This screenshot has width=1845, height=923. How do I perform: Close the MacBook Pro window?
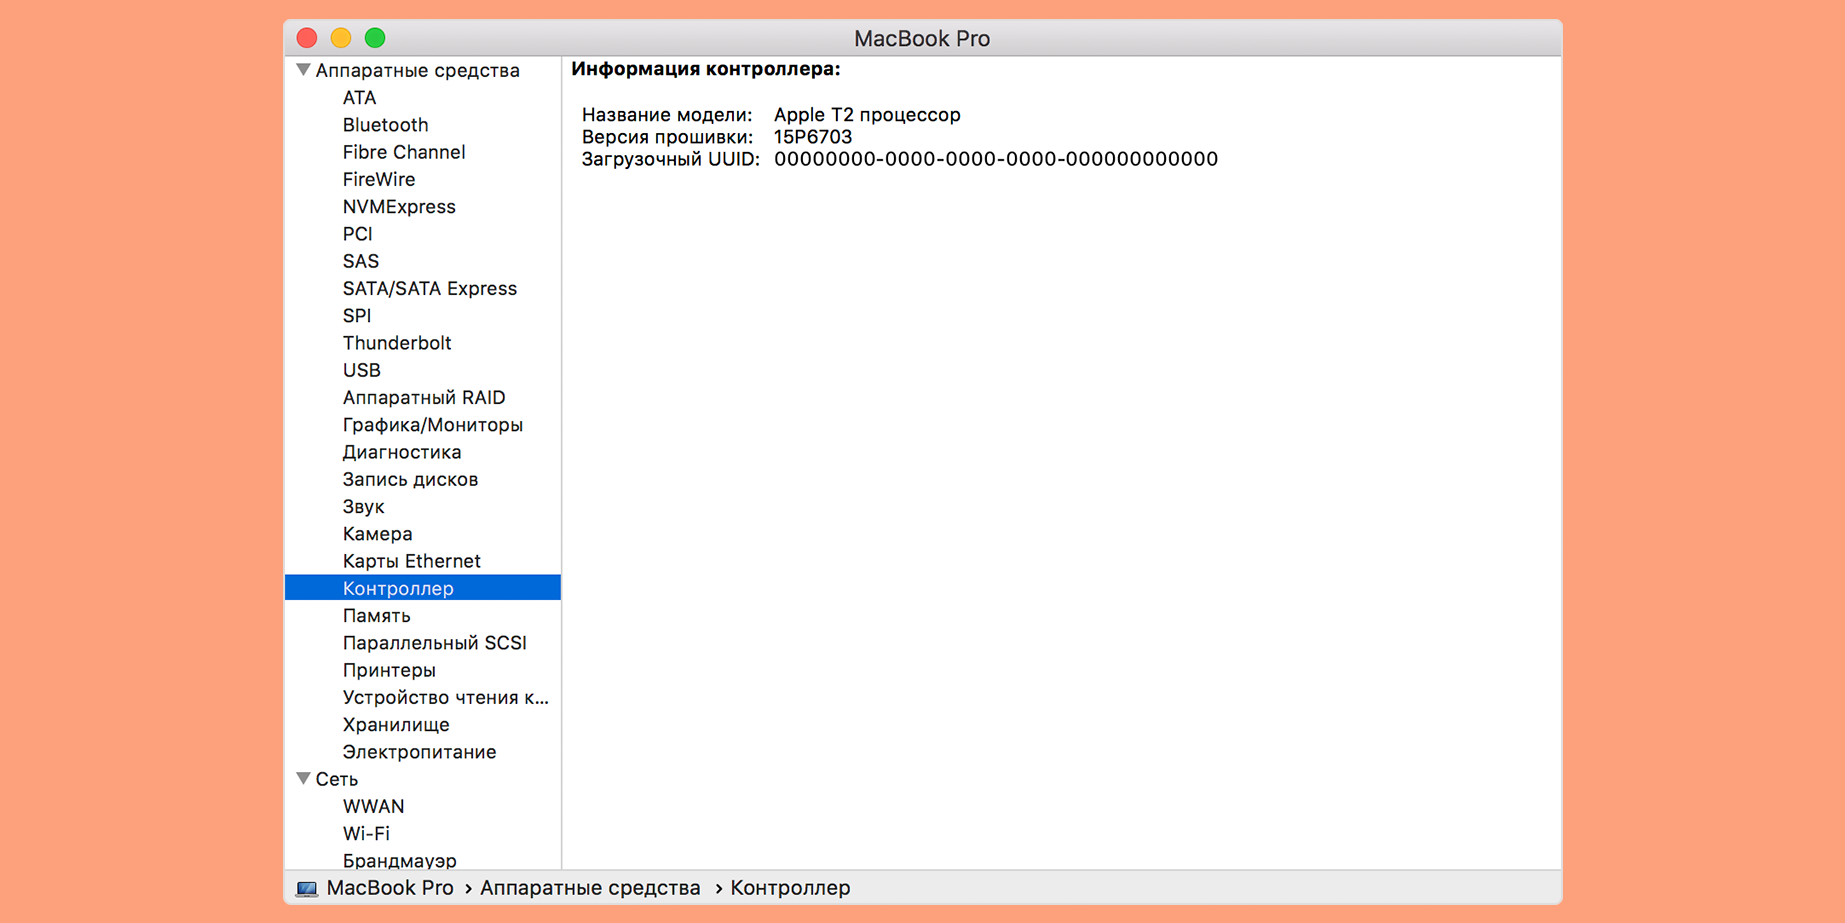(x=307, y=38)
